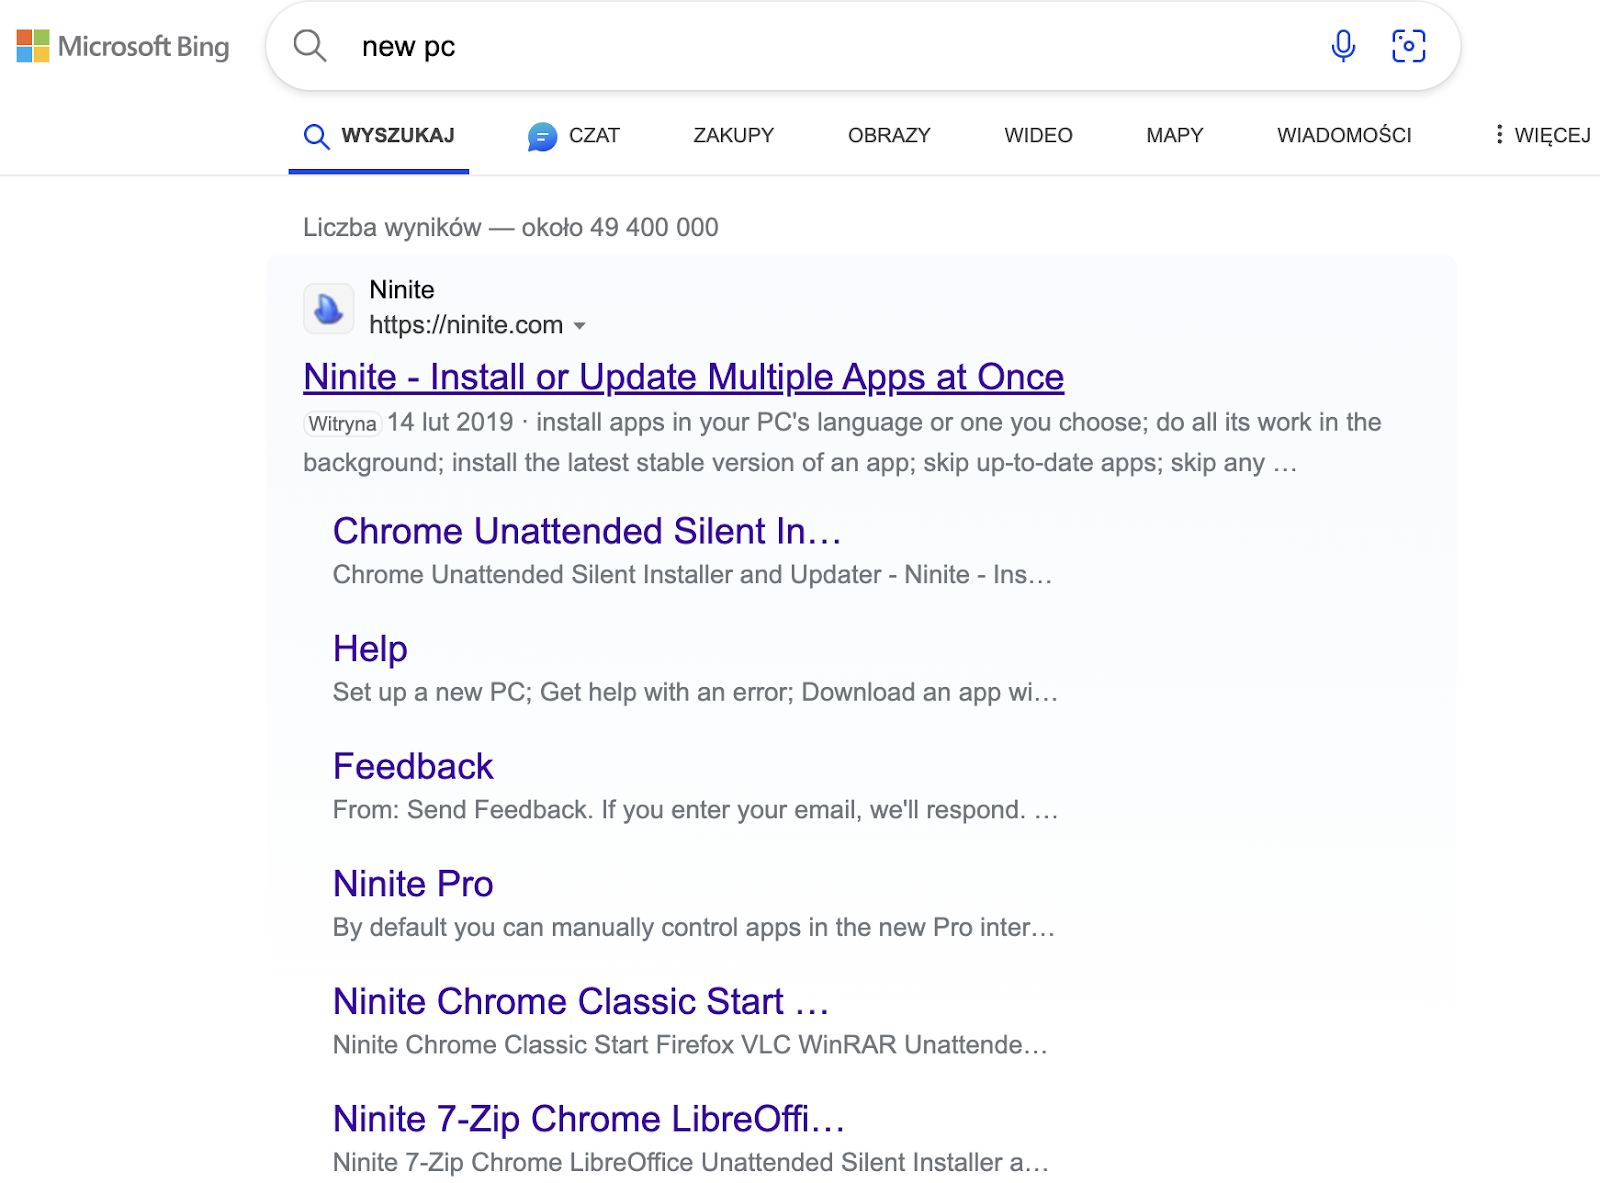The image size is (1600, 1183).
Task: Open the WIDEO search tab
Action: point(1037,135)
